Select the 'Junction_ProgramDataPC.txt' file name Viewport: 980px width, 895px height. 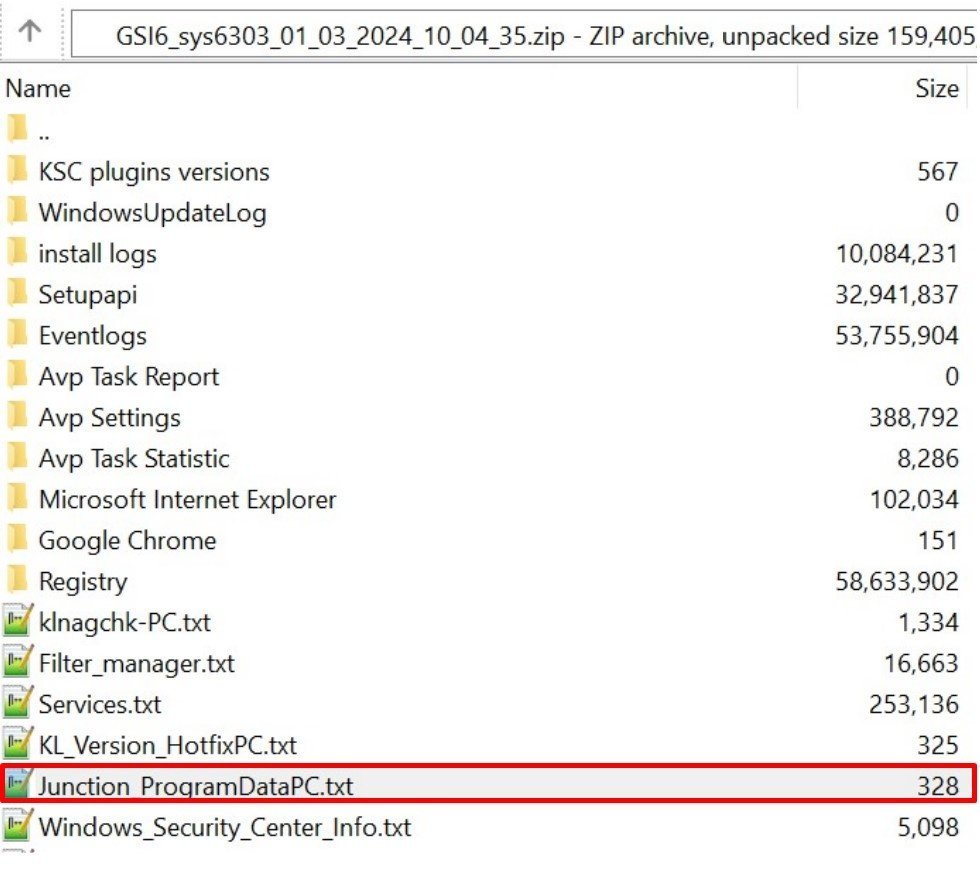(196, 786)
